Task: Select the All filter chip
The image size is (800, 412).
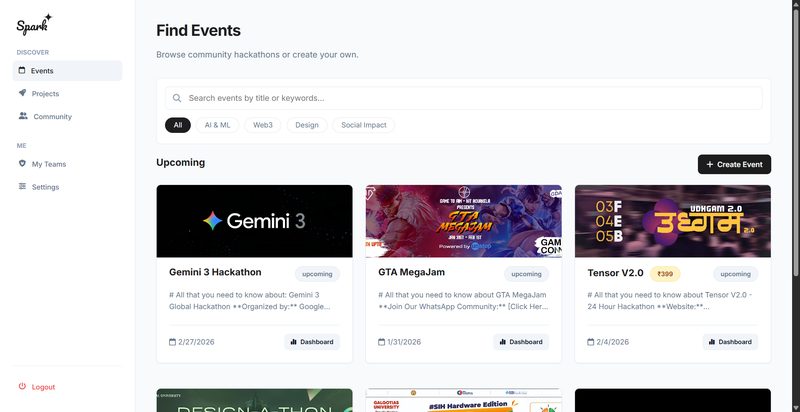Action: (178, 125)
